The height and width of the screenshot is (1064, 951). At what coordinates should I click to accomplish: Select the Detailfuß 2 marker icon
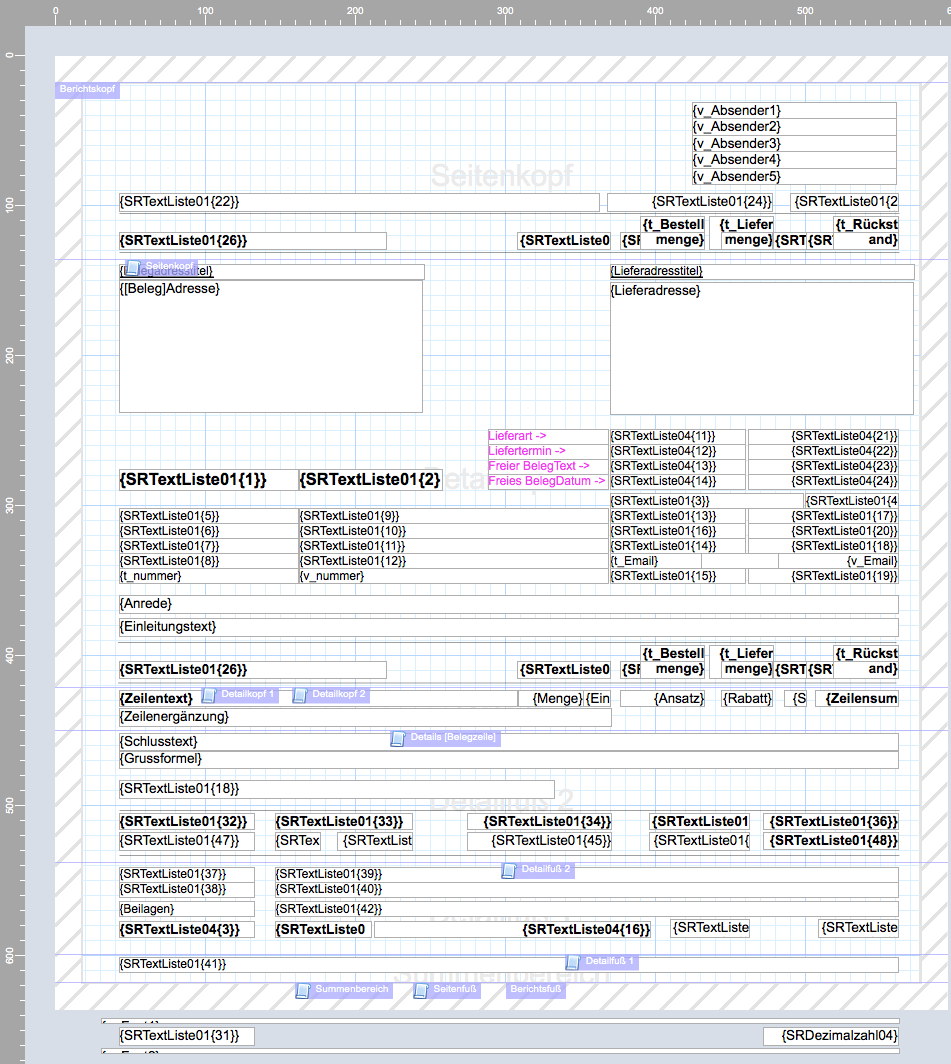pos(509,871)
